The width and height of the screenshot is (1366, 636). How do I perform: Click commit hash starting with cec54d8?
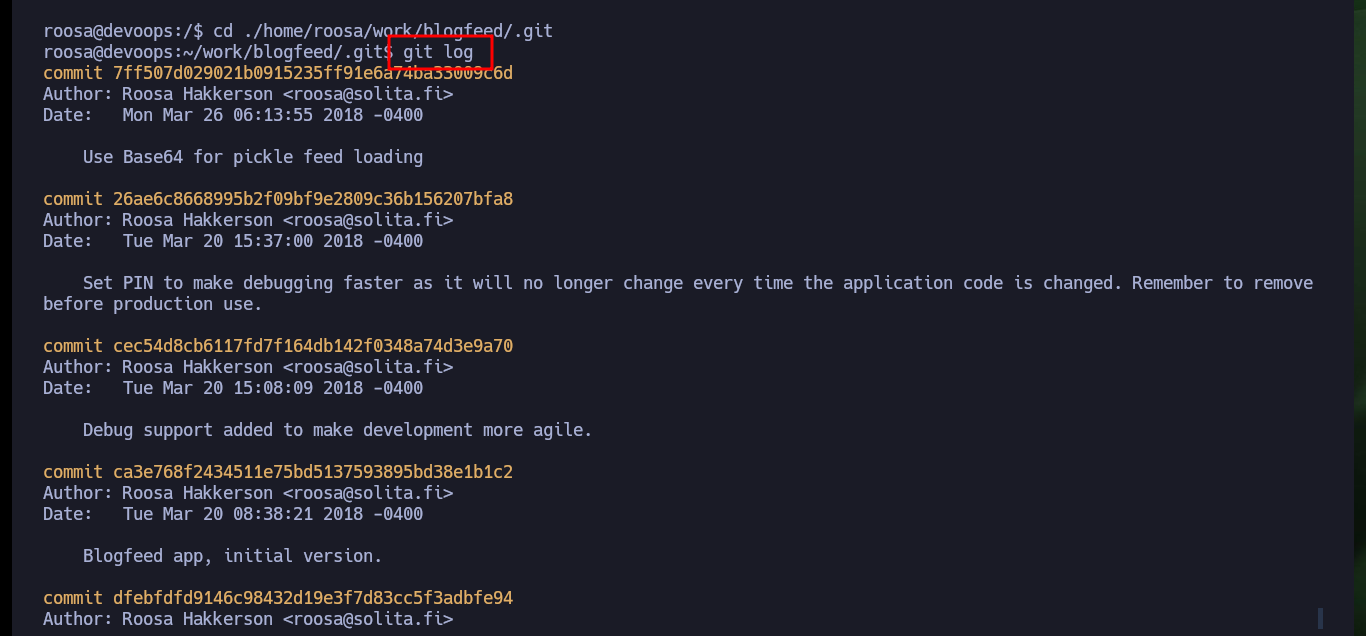click(x=313, y=346)
